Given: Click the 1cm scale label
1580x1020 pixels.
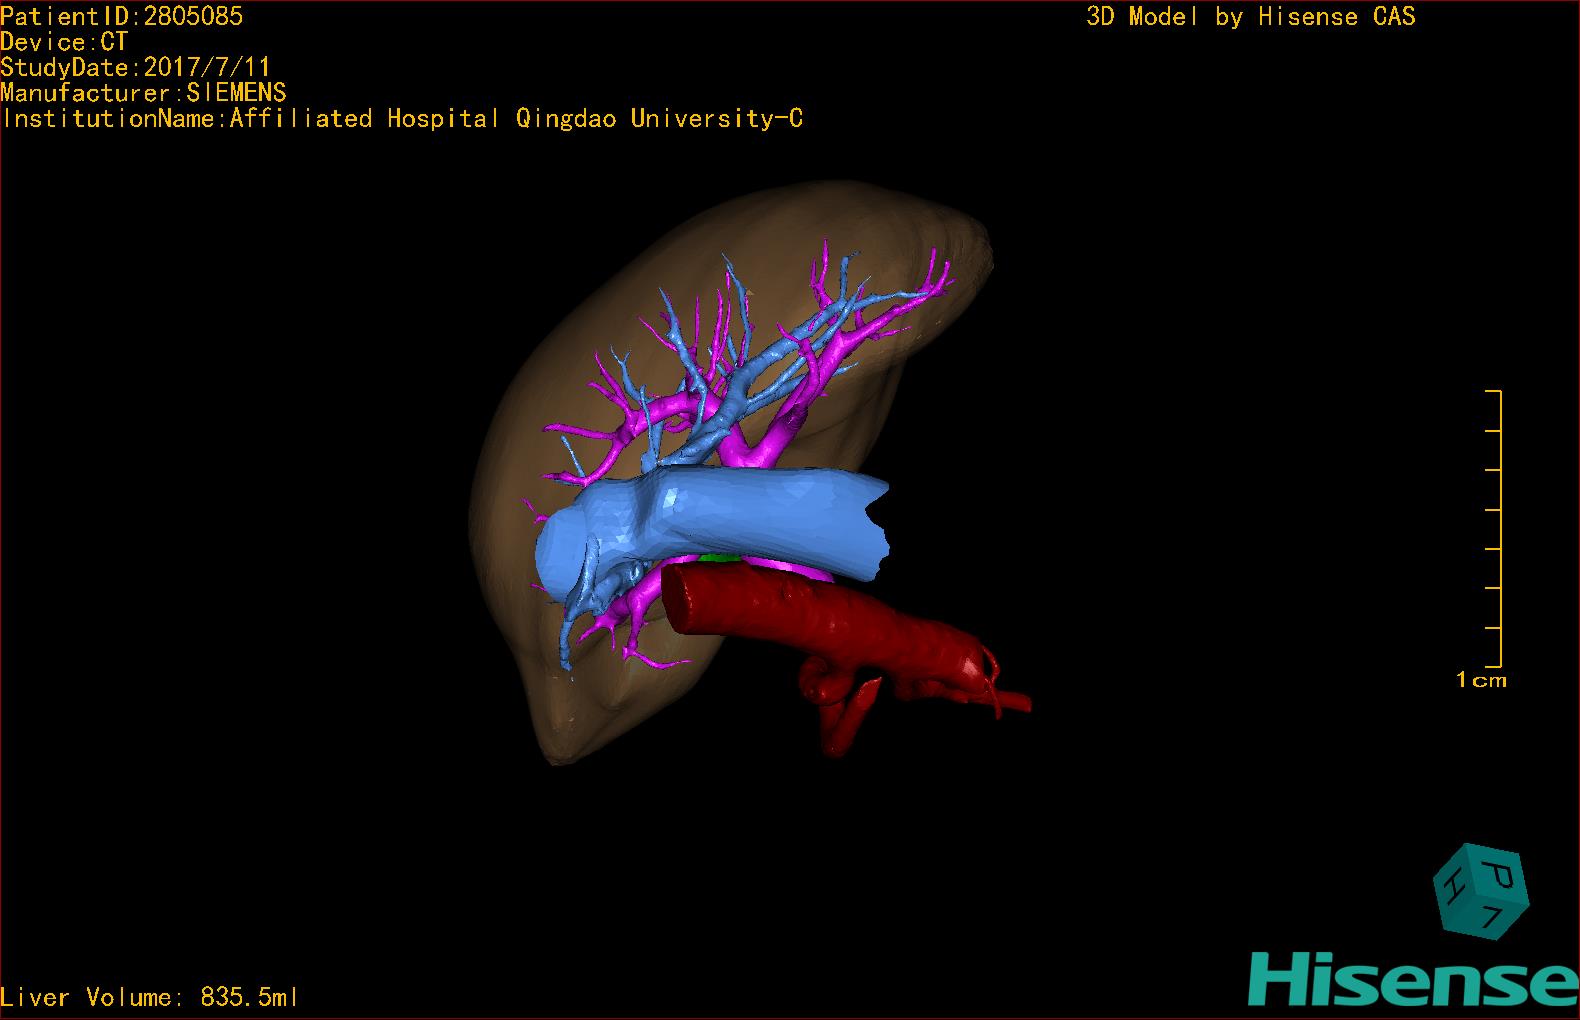Looking at the screenshot, I should tap(1480, 680).
